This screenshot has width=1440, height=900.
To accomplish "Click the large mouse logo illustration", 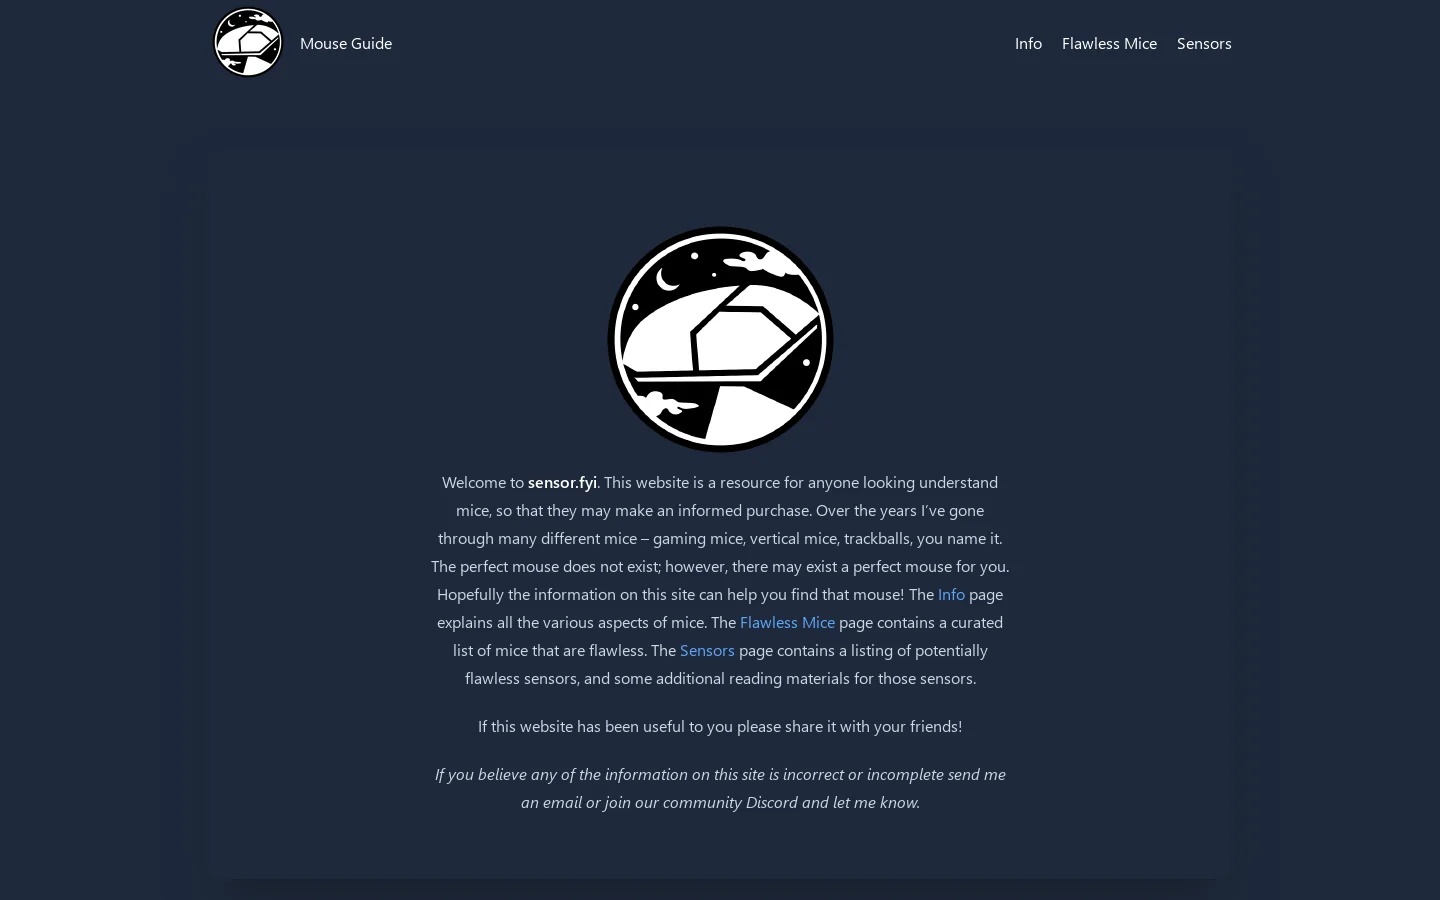I will pyautogui.click(x=720, y=339).
